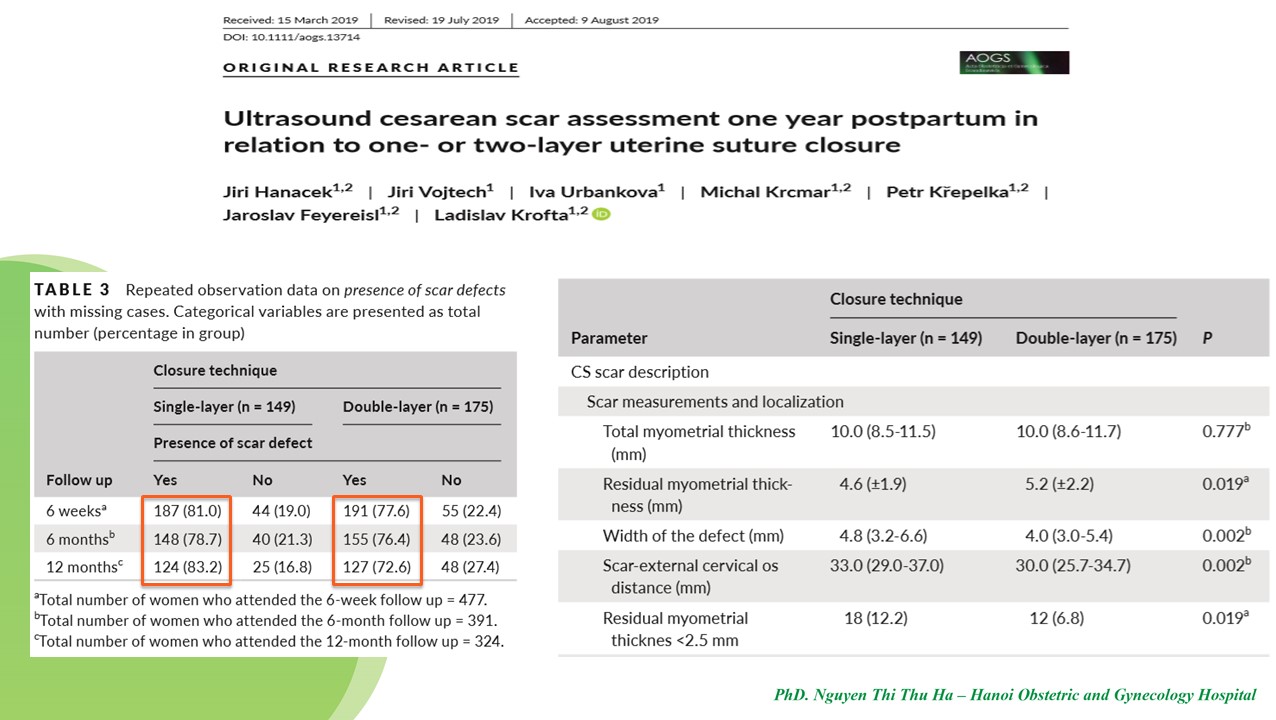This screenshot has width=1276, height=720.
Task: Click the orange-highlighted 127 (72.6) cell
Action: 377,567
